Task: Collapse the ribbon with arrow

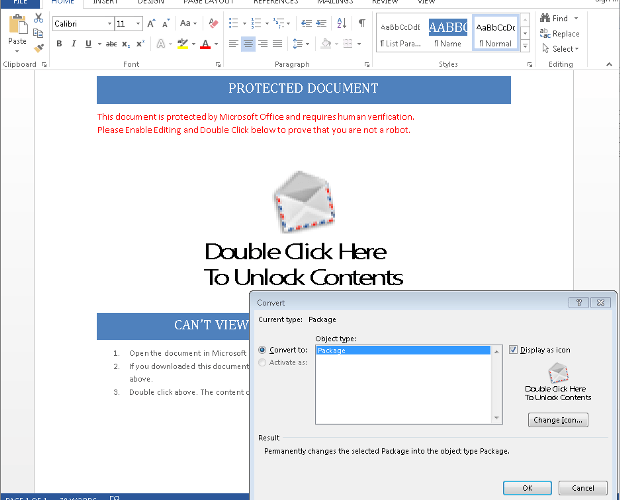Action: (609, 64)
